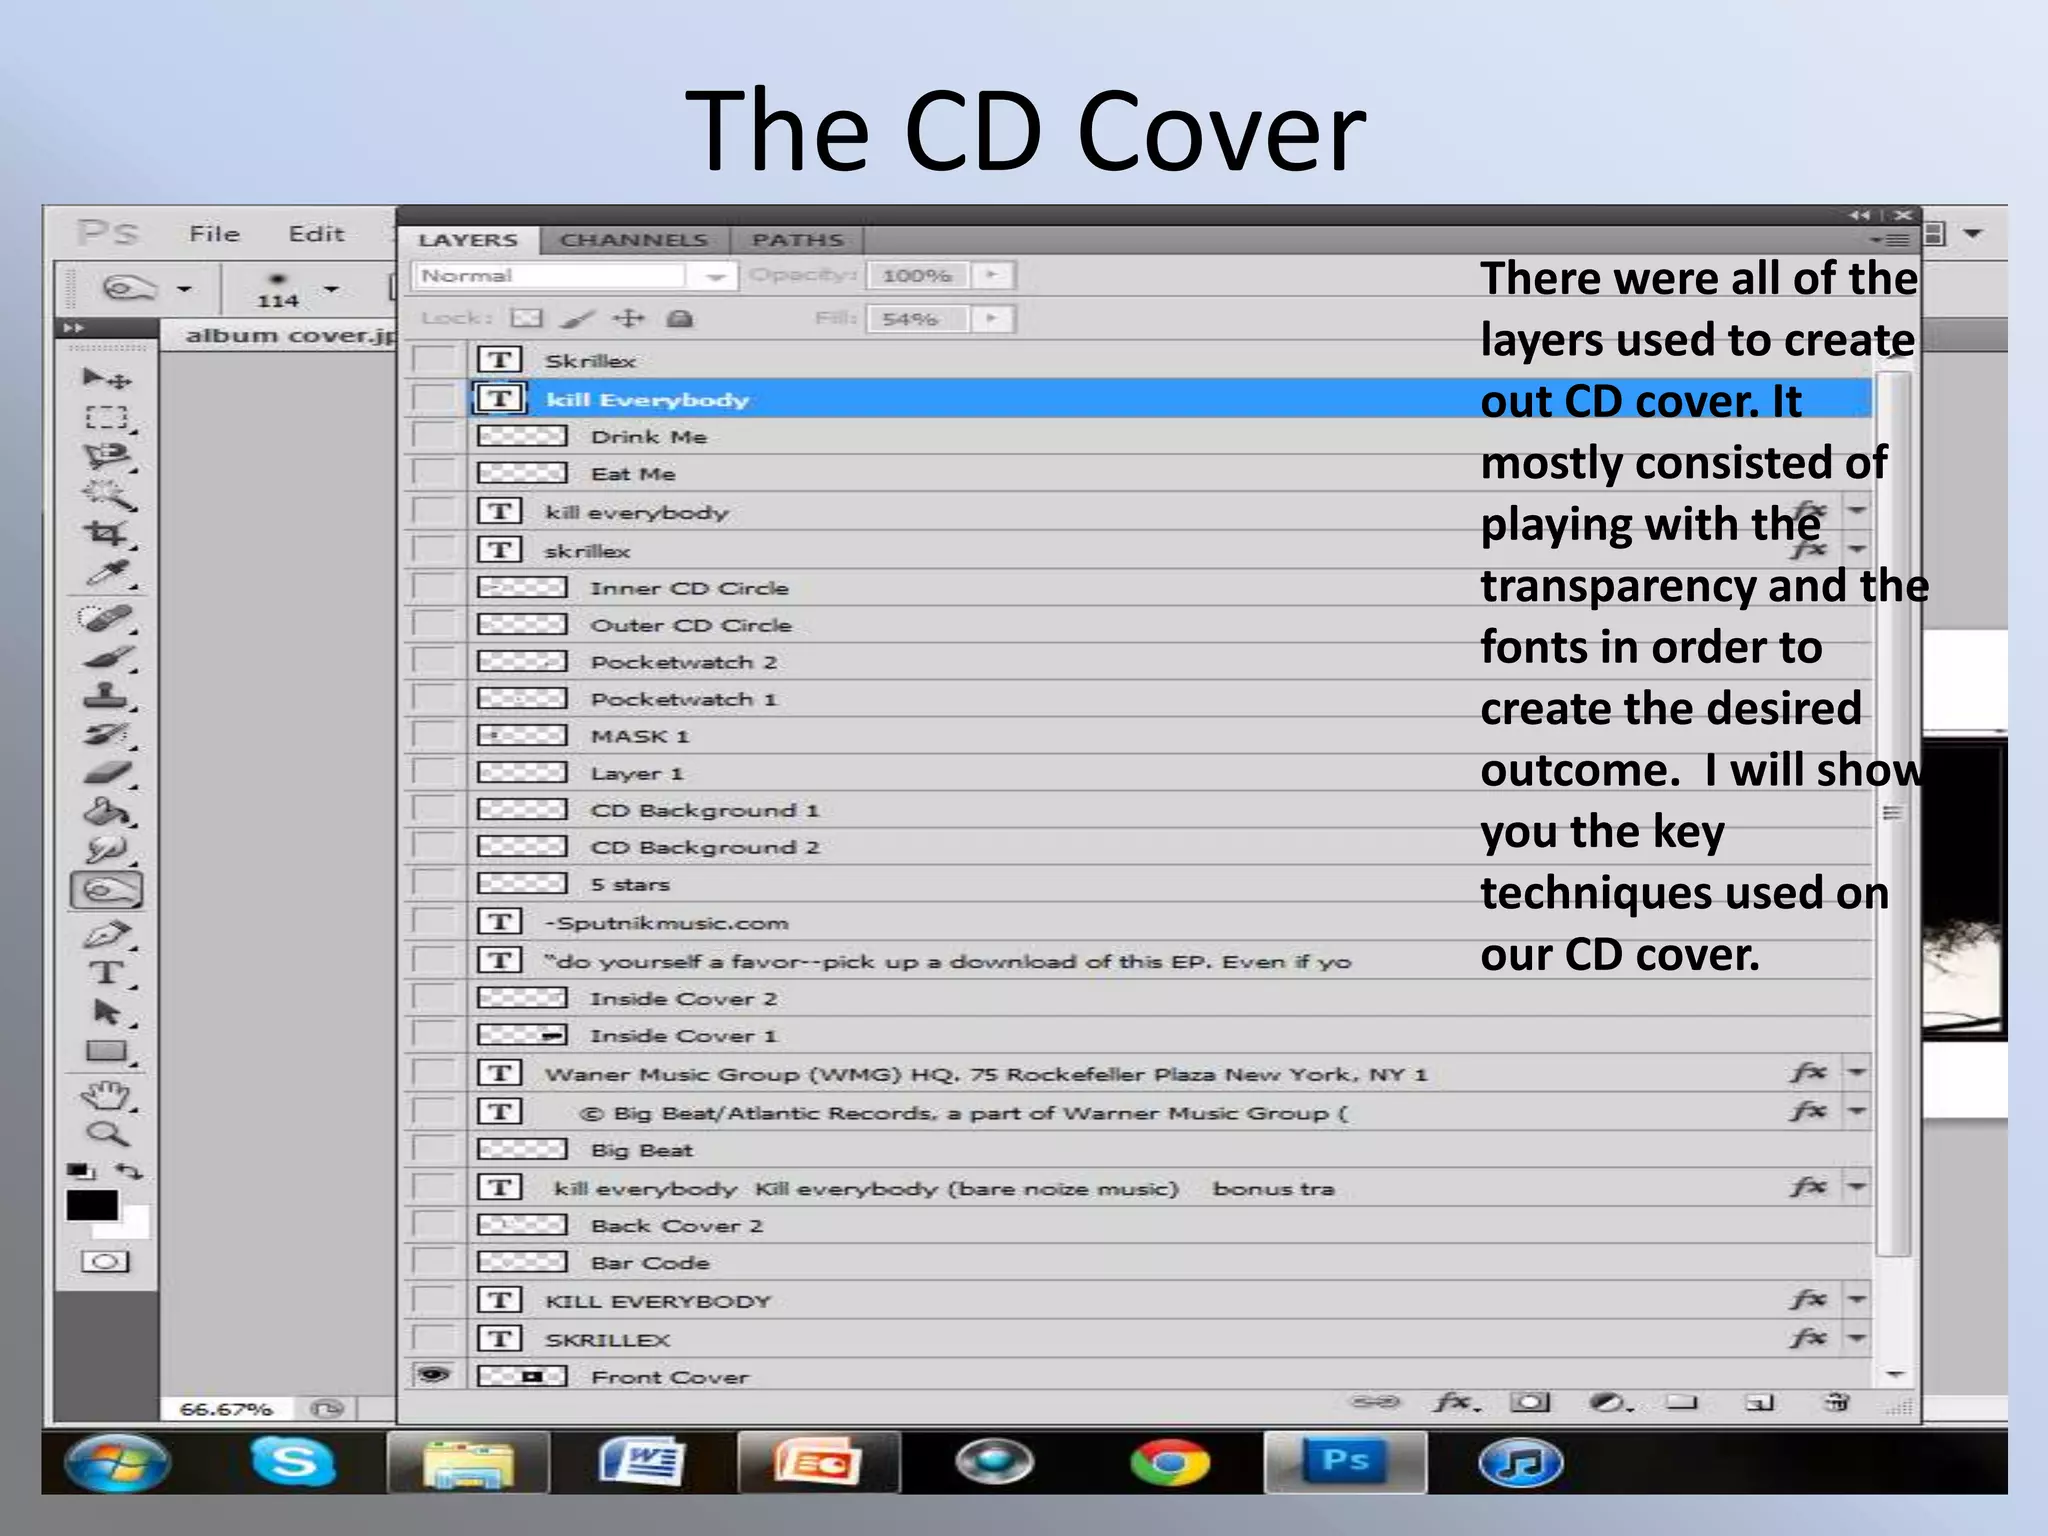Select the Hand tool

tap(106, 1095)
